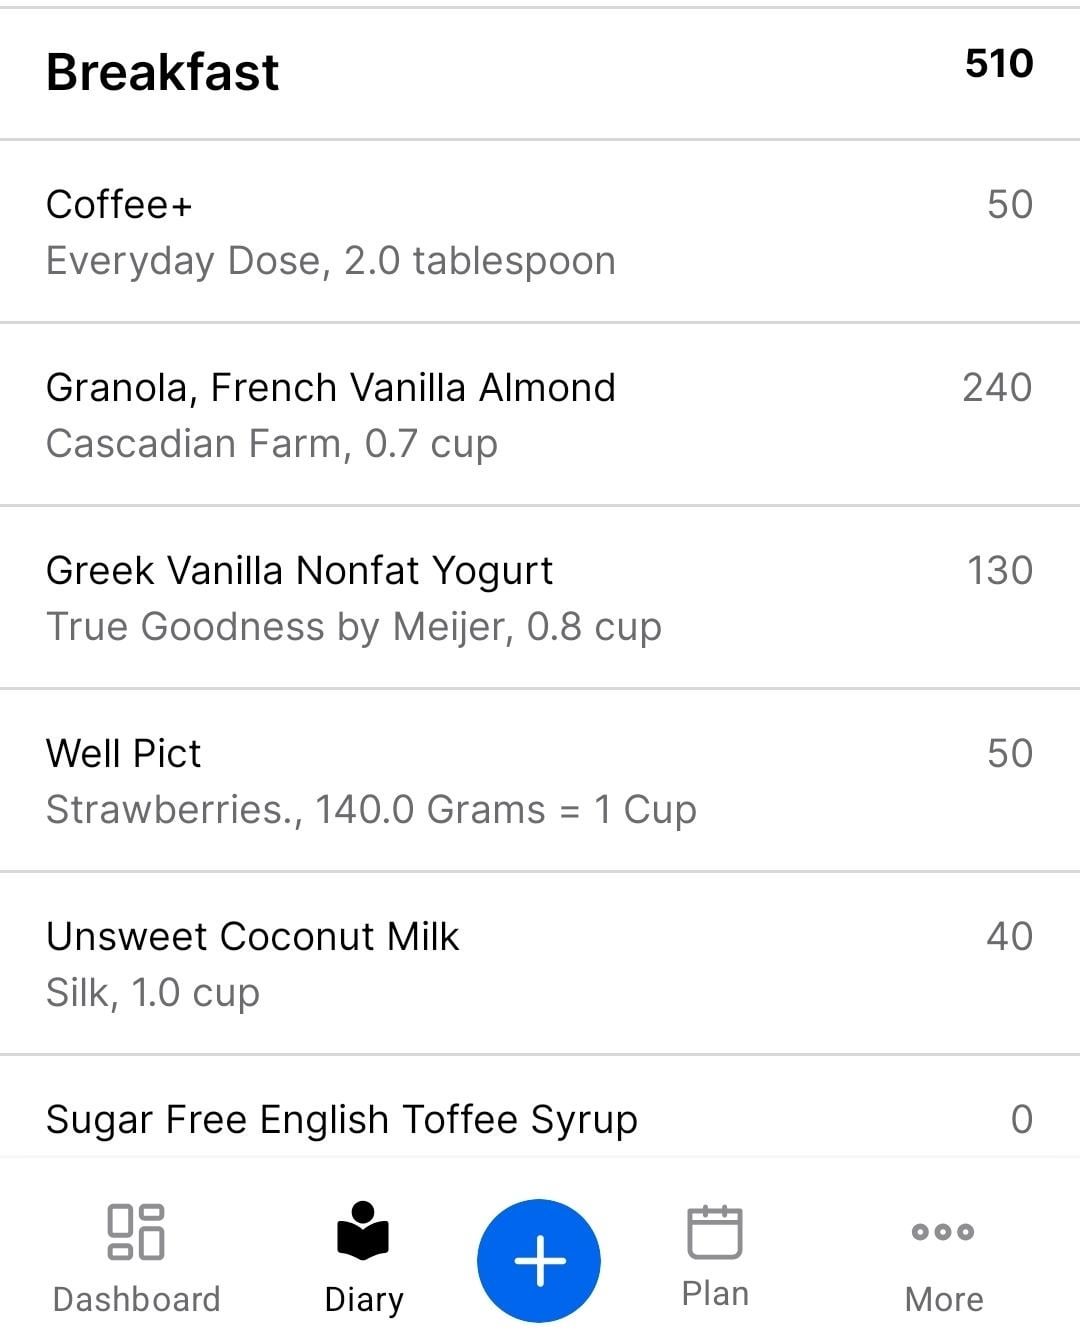Select the Diary tab label
Viewport: 1080px width, 1340px height.
point(364,1300)
